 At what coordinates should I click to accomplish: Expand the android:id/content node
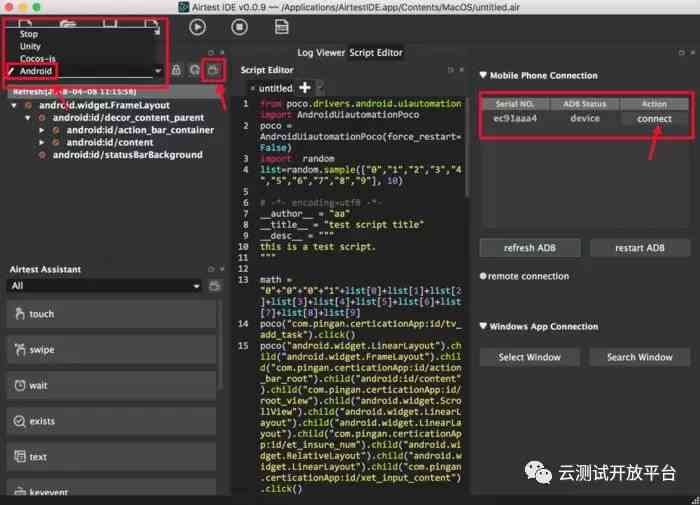(x=42, y=142)
